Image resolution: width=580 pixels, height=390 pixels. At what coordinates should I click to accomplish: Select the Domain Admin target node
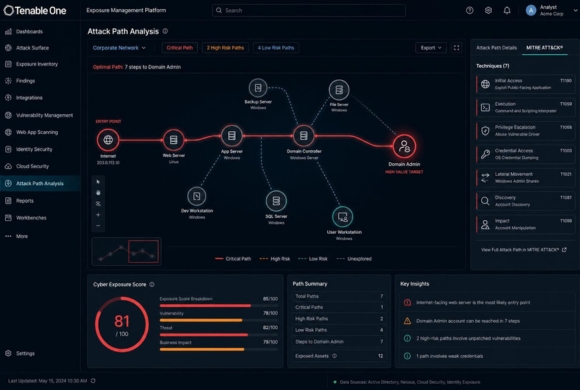click(404, 146)
